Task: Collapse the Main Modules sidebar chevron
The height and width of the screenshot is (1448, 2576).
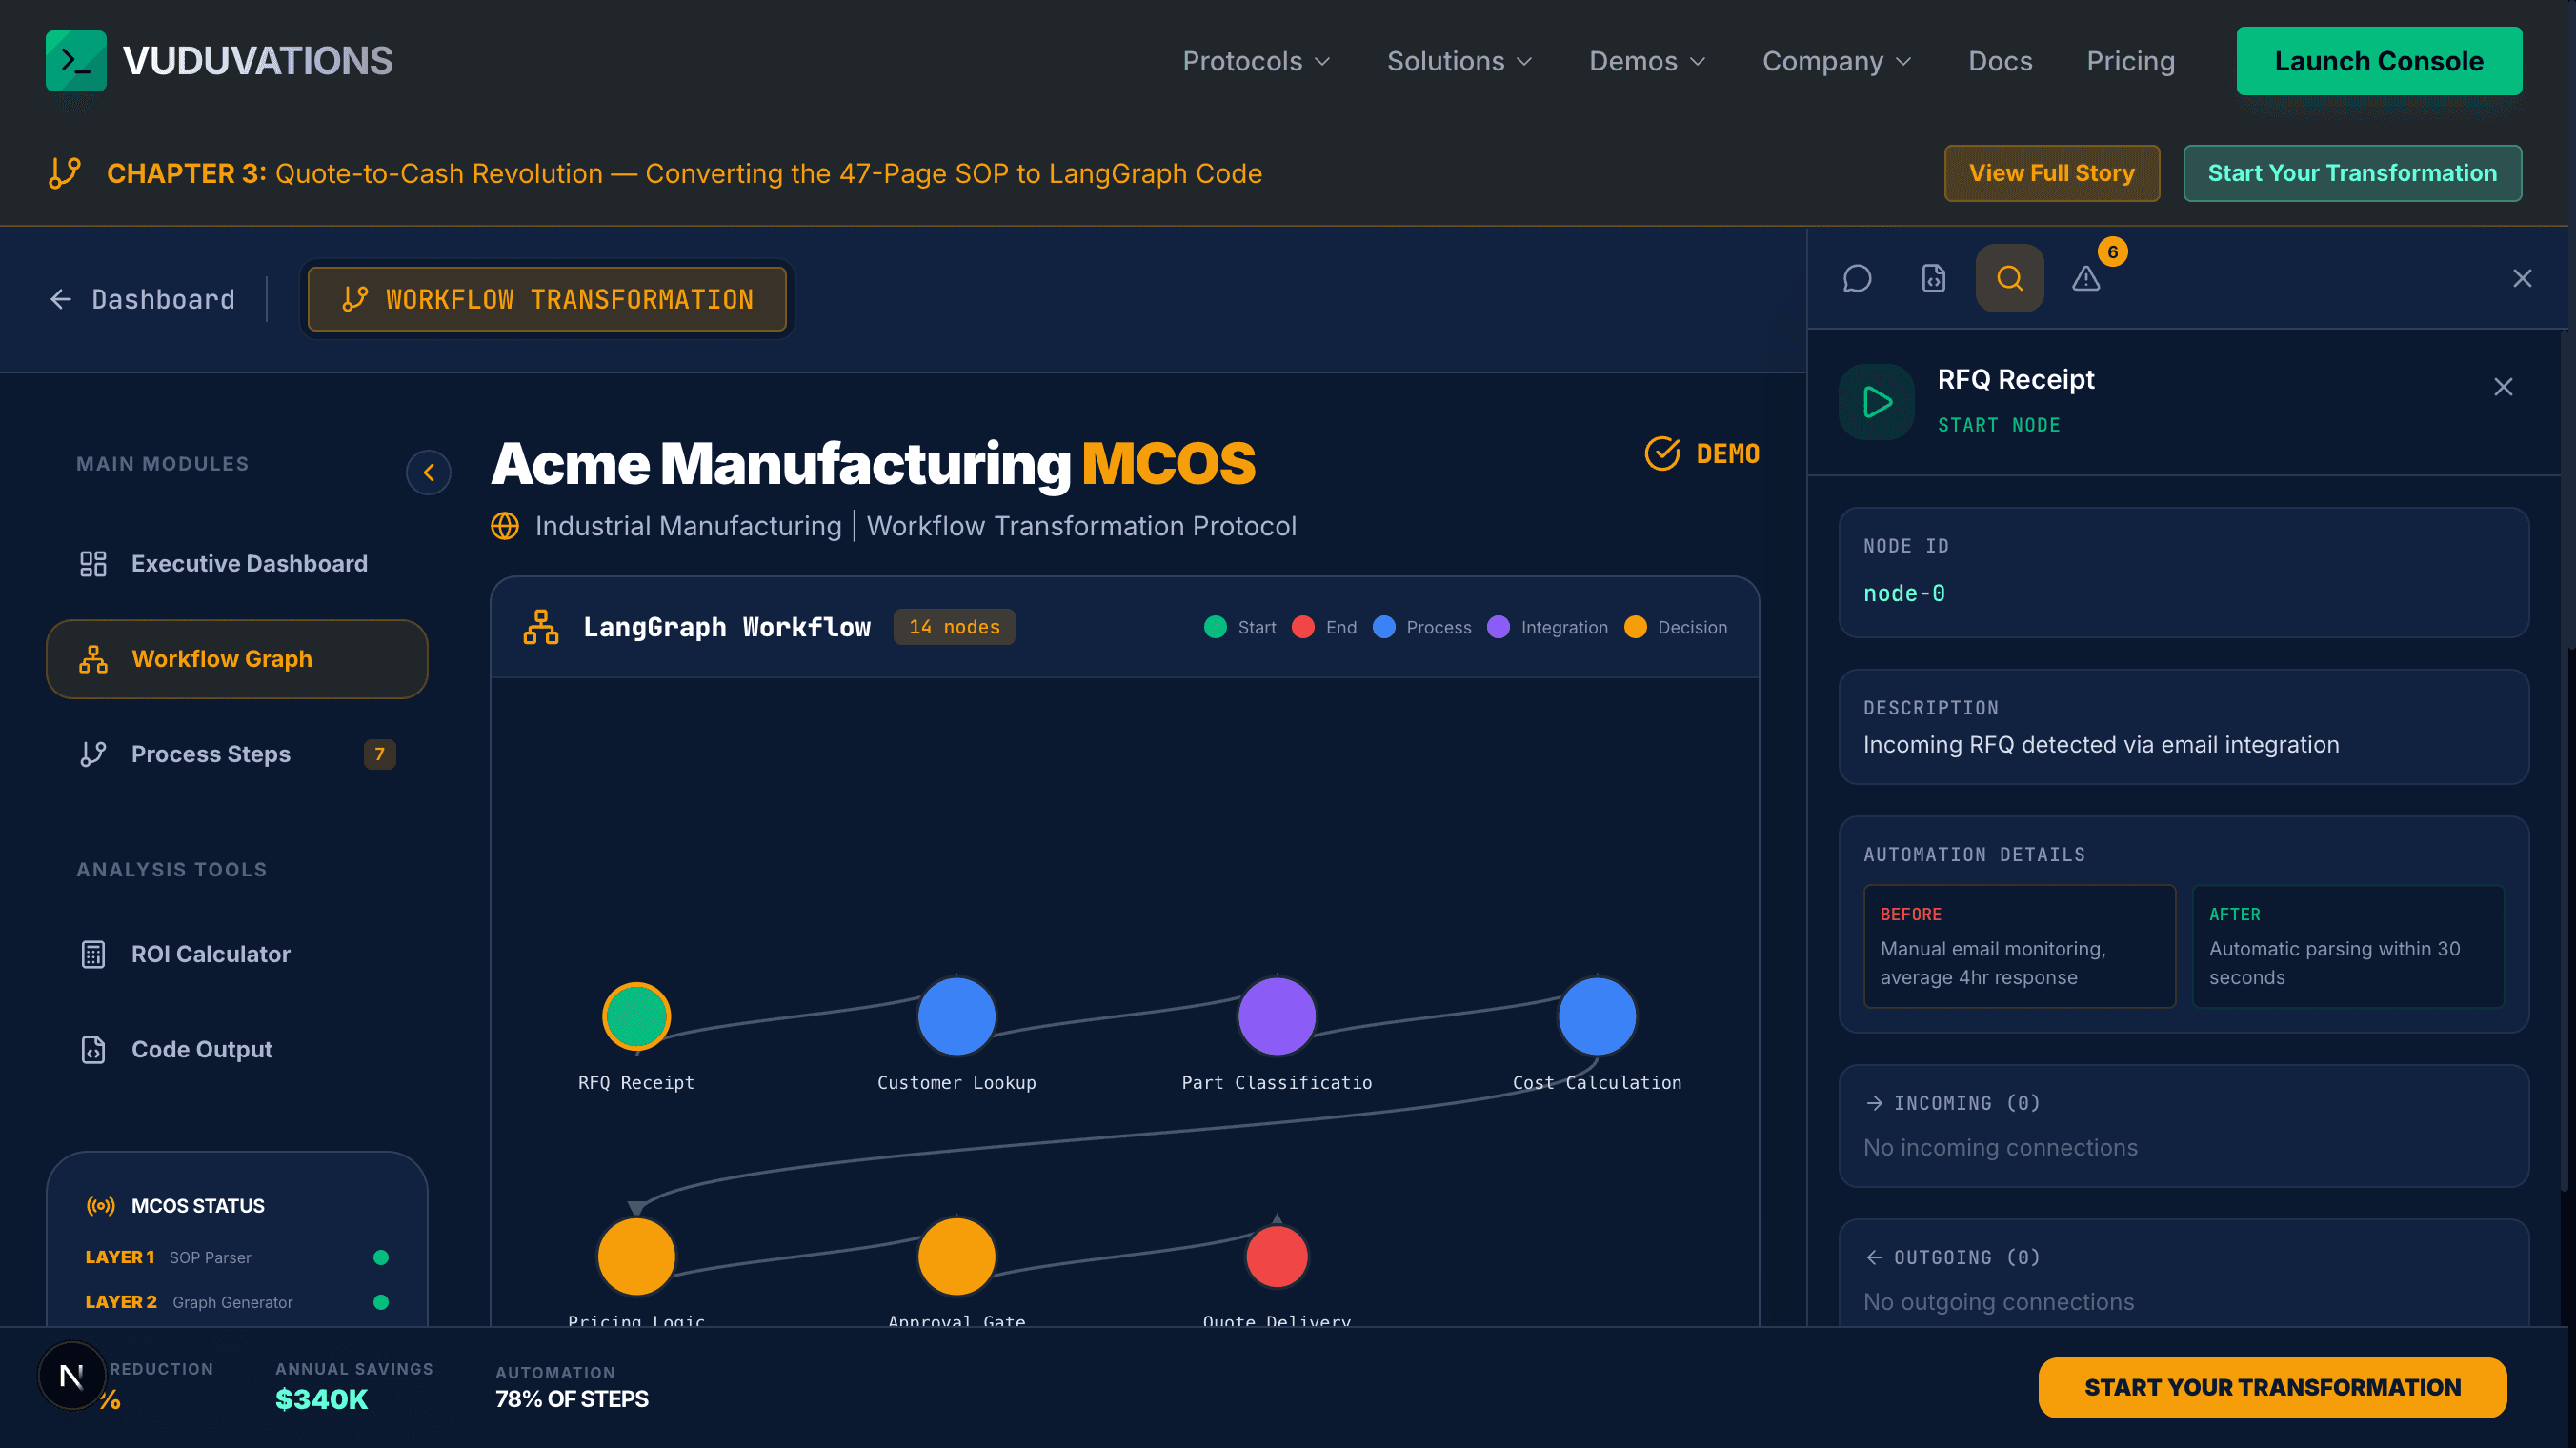Action: [x=428, y=472]
